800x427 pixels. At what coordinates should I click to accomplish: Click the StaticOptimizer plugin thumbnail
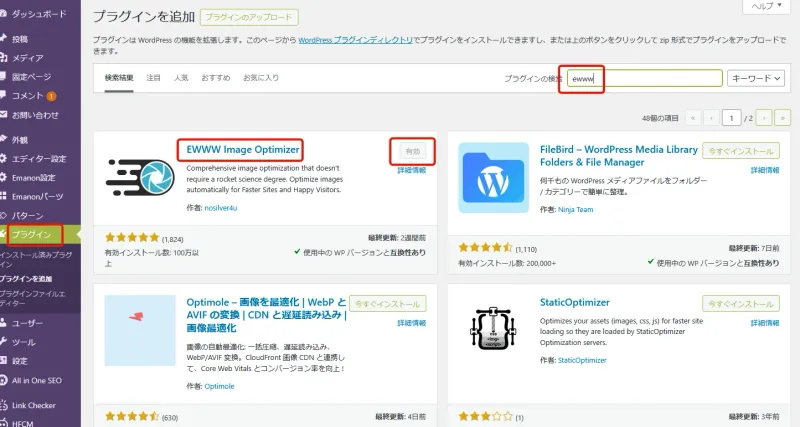pyautogui.click(x=493, y=329)
